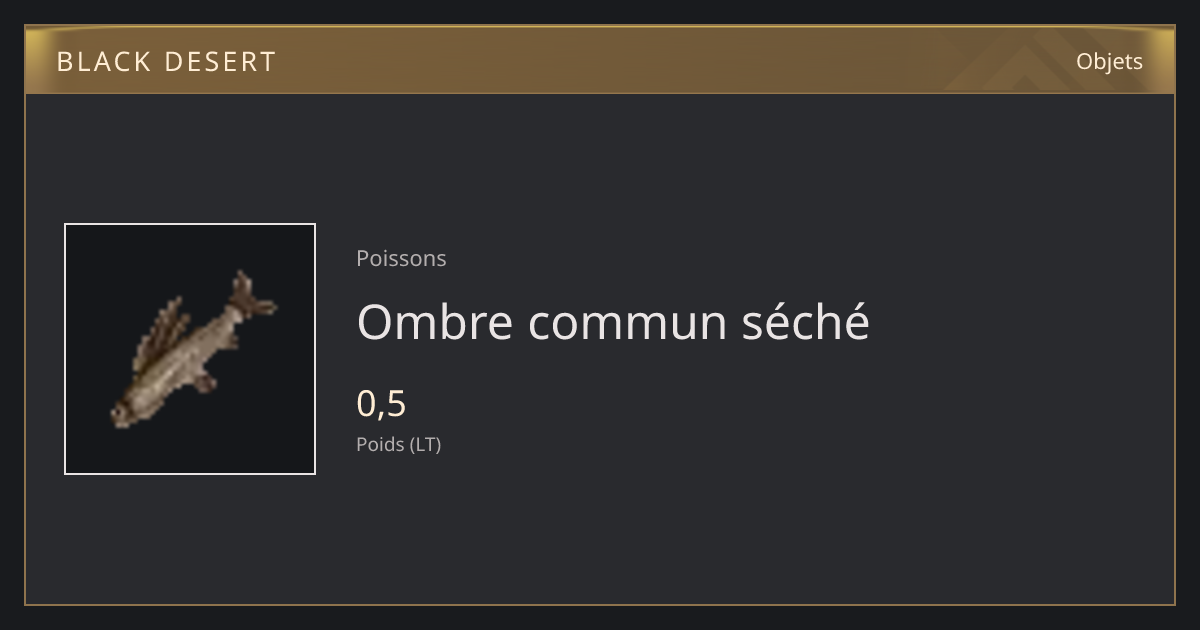Image resolution: width=1200 pixels, height=630 pixels.
Task: Click the golden header banner background
Action: pos(600,60)
